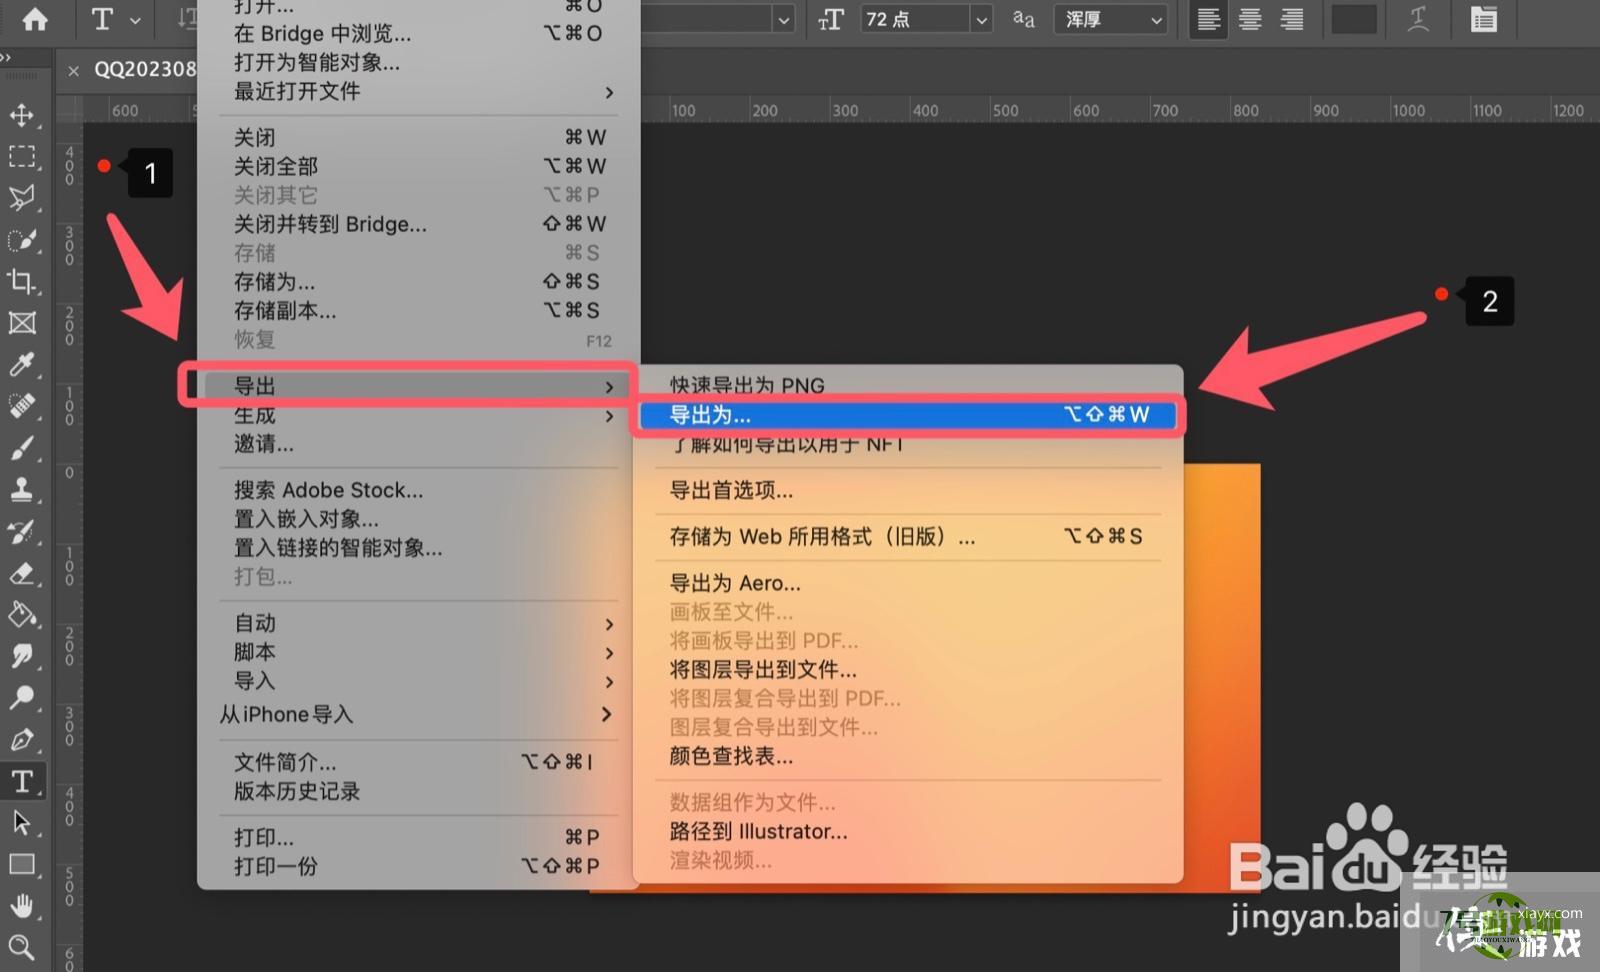Screen dimensions: 1600x972
Task: Expand the 最近打开文件 submenu
Action: click(x=419, y=91)
